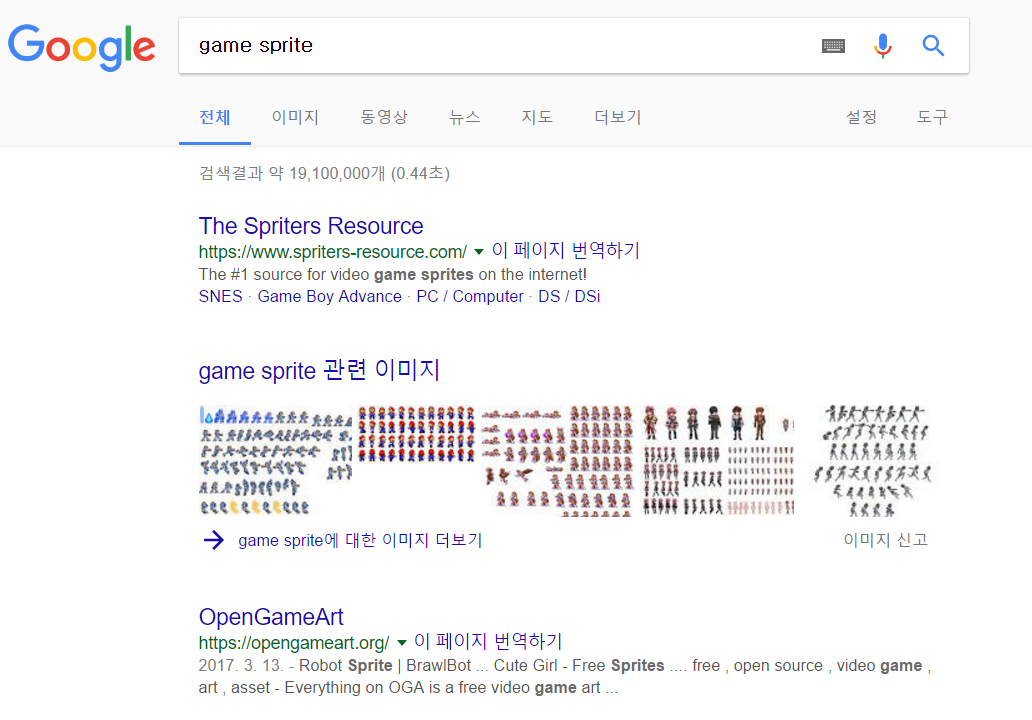This screenshot has width=1032, height=720.
Task: Open the DS / DSi sitelink
Action: coord(569,296)
